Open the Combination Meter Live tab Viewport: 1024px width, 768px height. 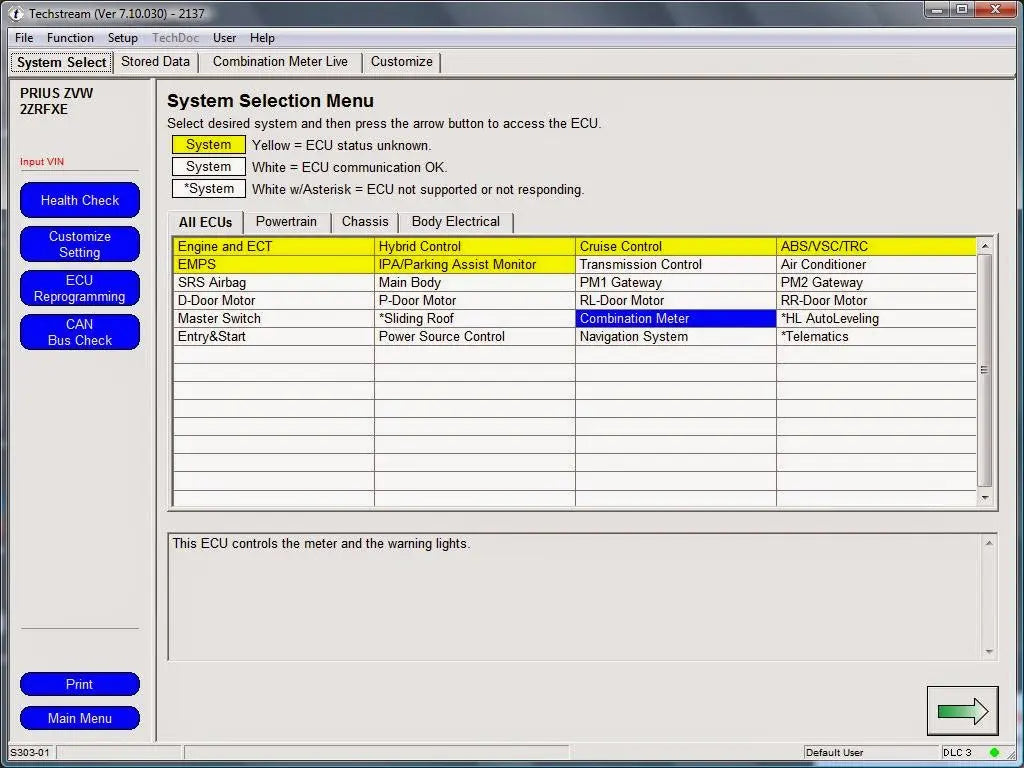pos(280,62)
